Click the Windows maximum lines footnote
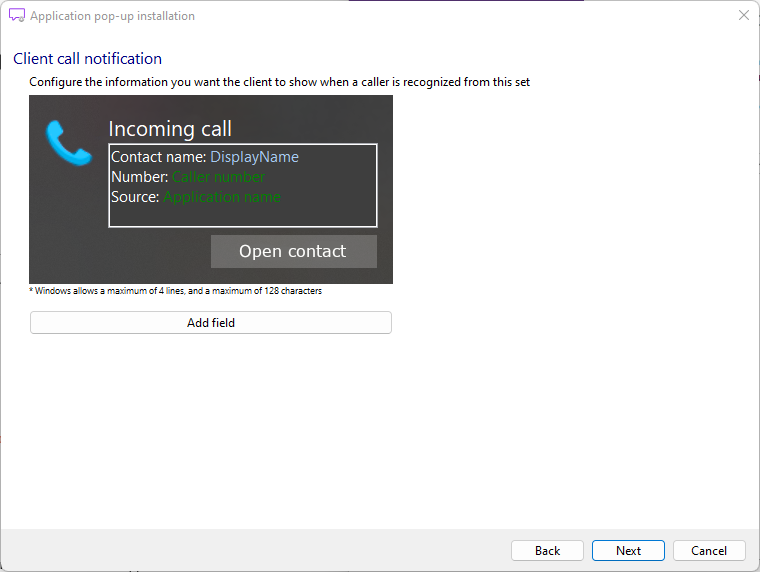The height and width of the screenshot is (572, 760). (x=178, y=291)
